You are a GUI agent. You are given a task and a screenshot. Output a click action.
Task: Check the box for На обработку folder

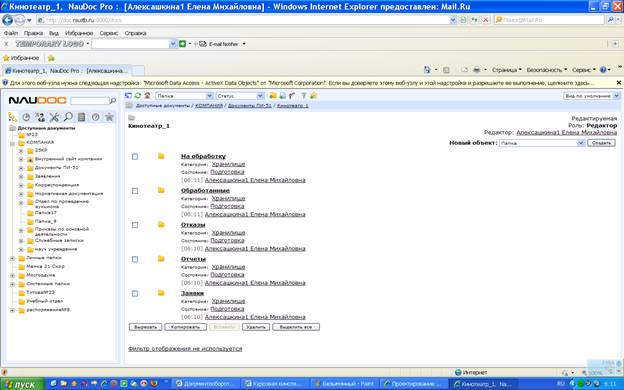[135, 156]
